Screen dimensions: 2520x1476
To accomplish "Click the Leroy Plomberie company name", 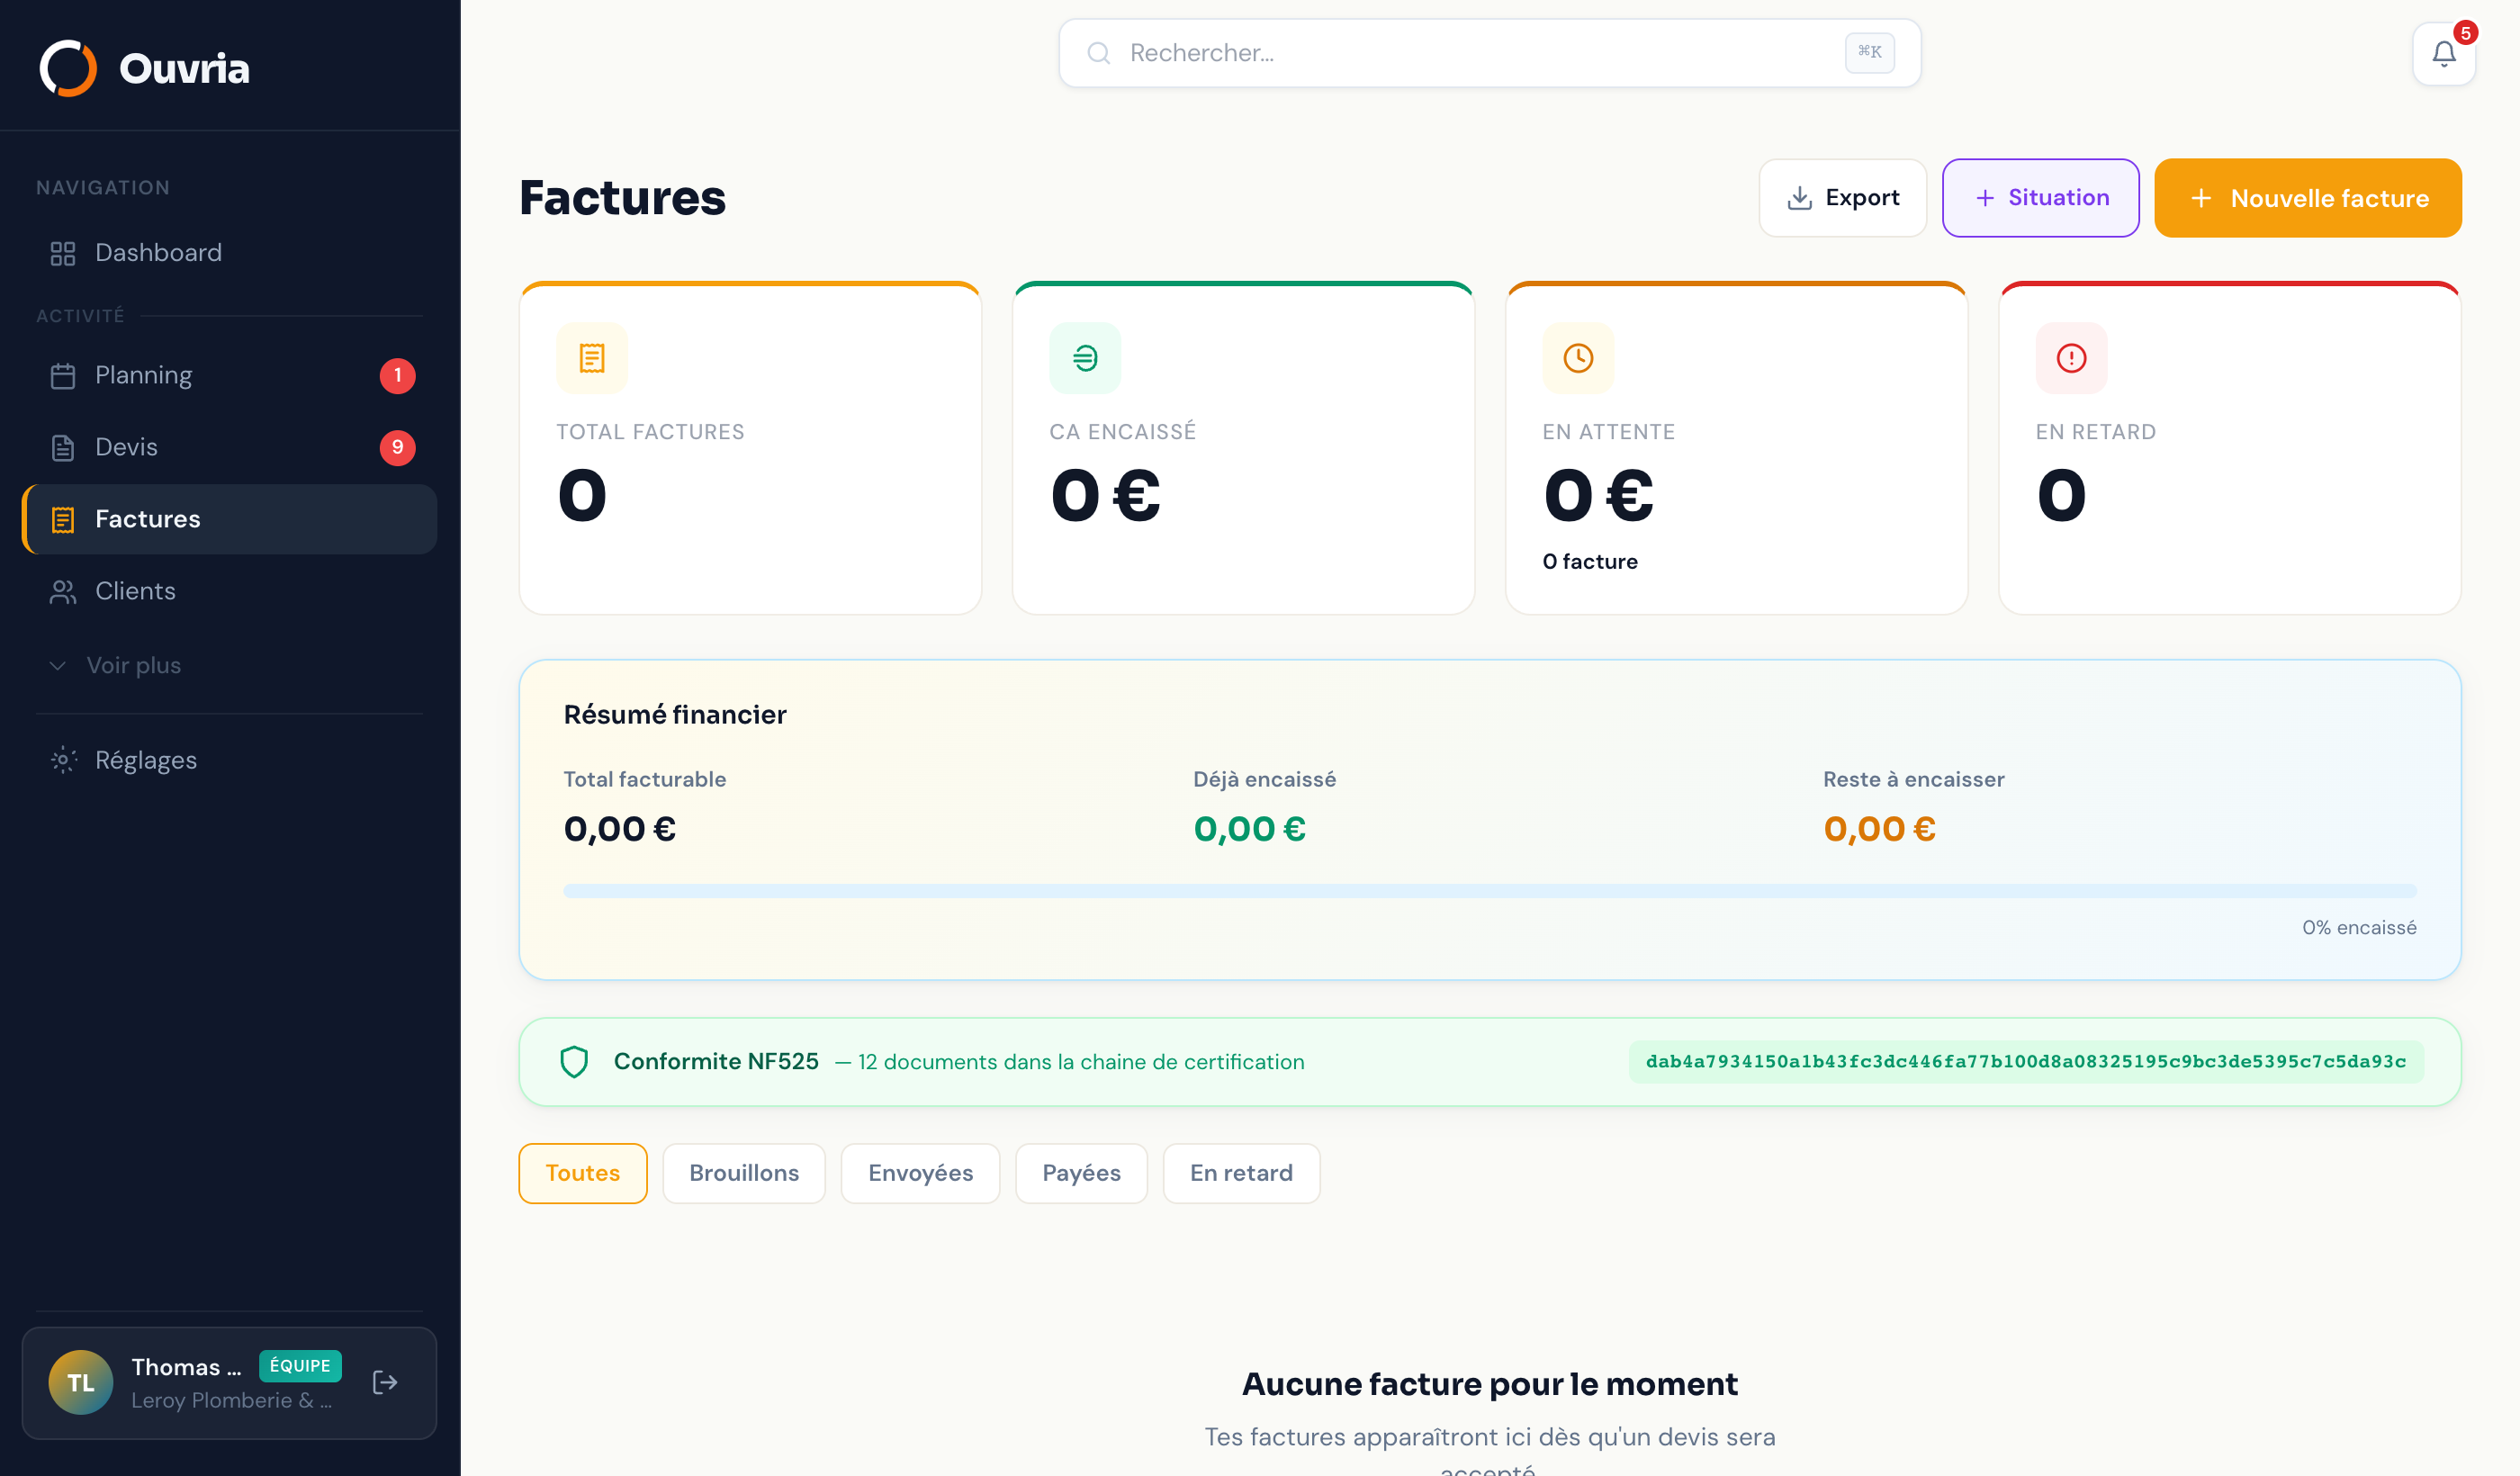I will click(x=231, y=1400).
